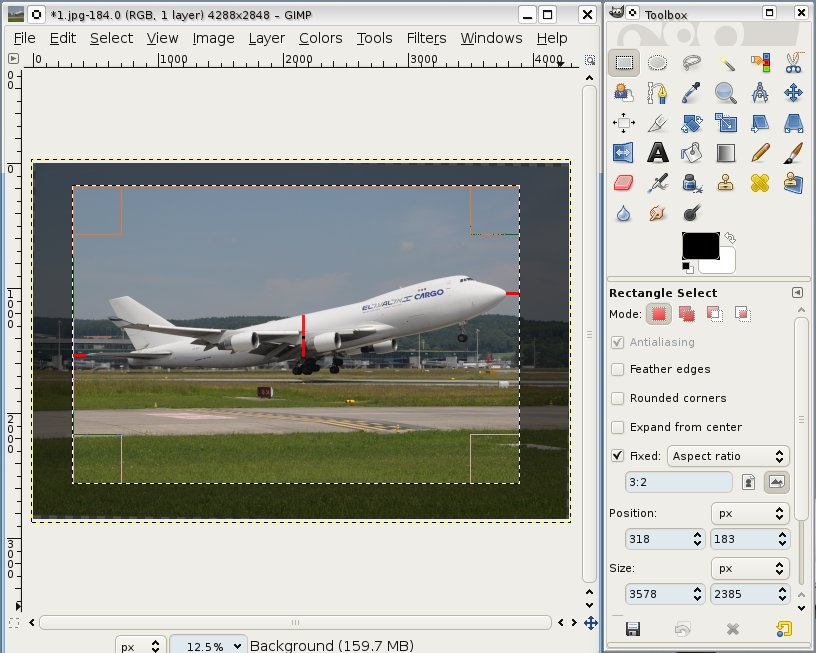The image size is (816, 653).
Task: Open the 12.5% zoom level dropdown
Action: [208, 645]
